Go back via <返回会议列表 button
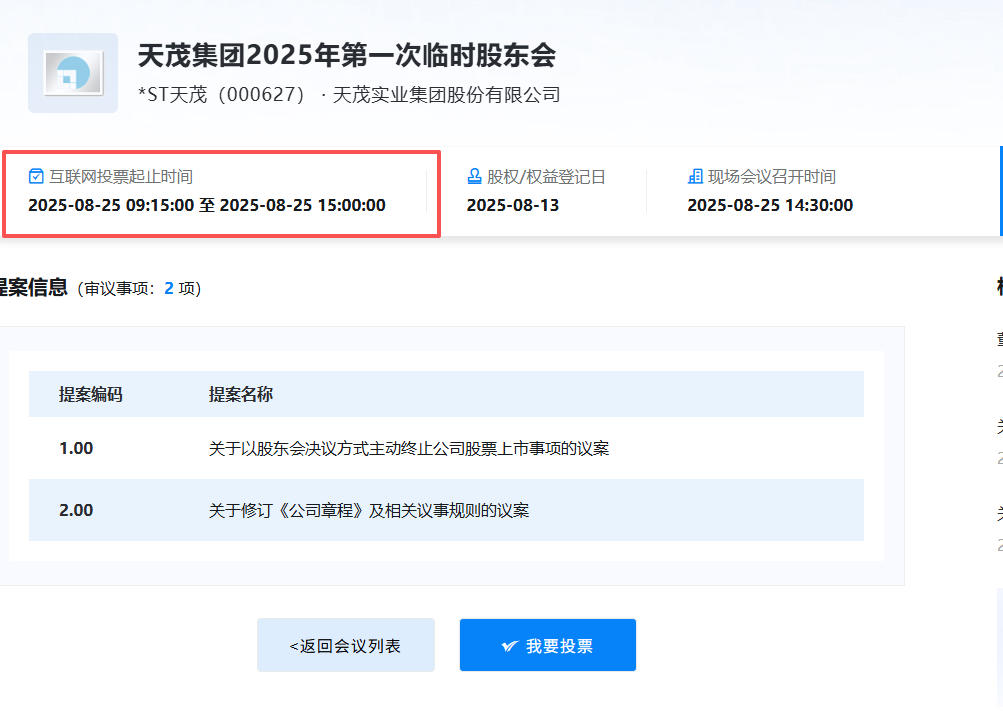Screen dimensions: 1003x724 pyautogui.click(x=345, y=645)
